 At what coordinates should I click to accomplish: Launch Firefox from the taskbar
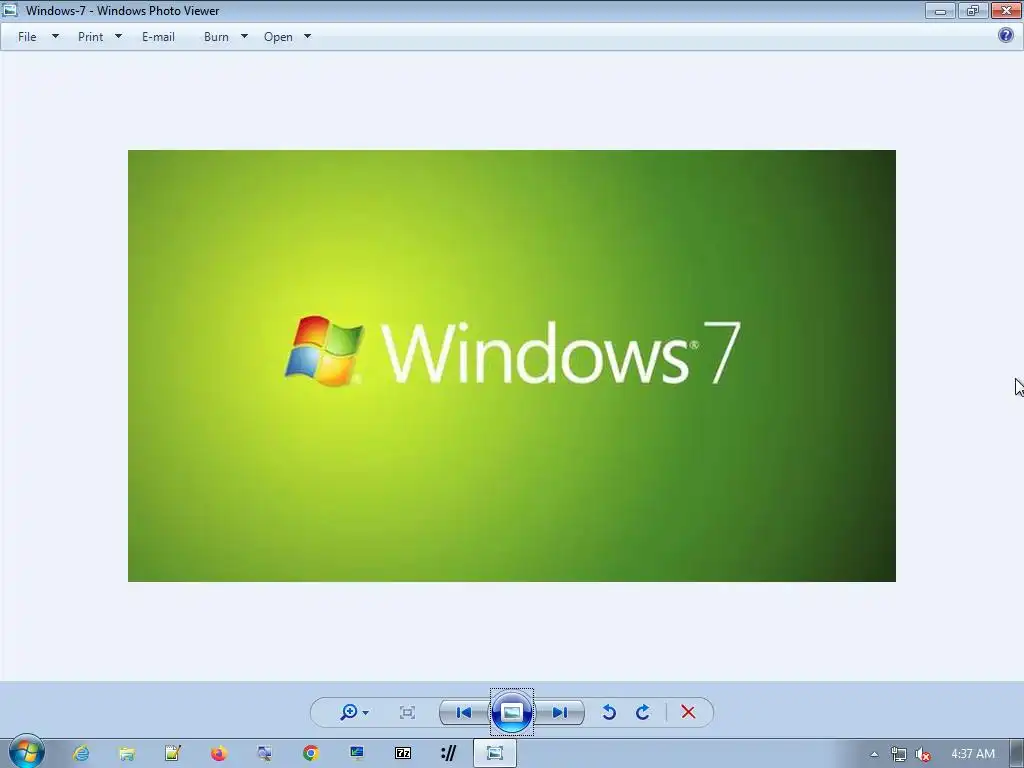[x=219, y=754]
